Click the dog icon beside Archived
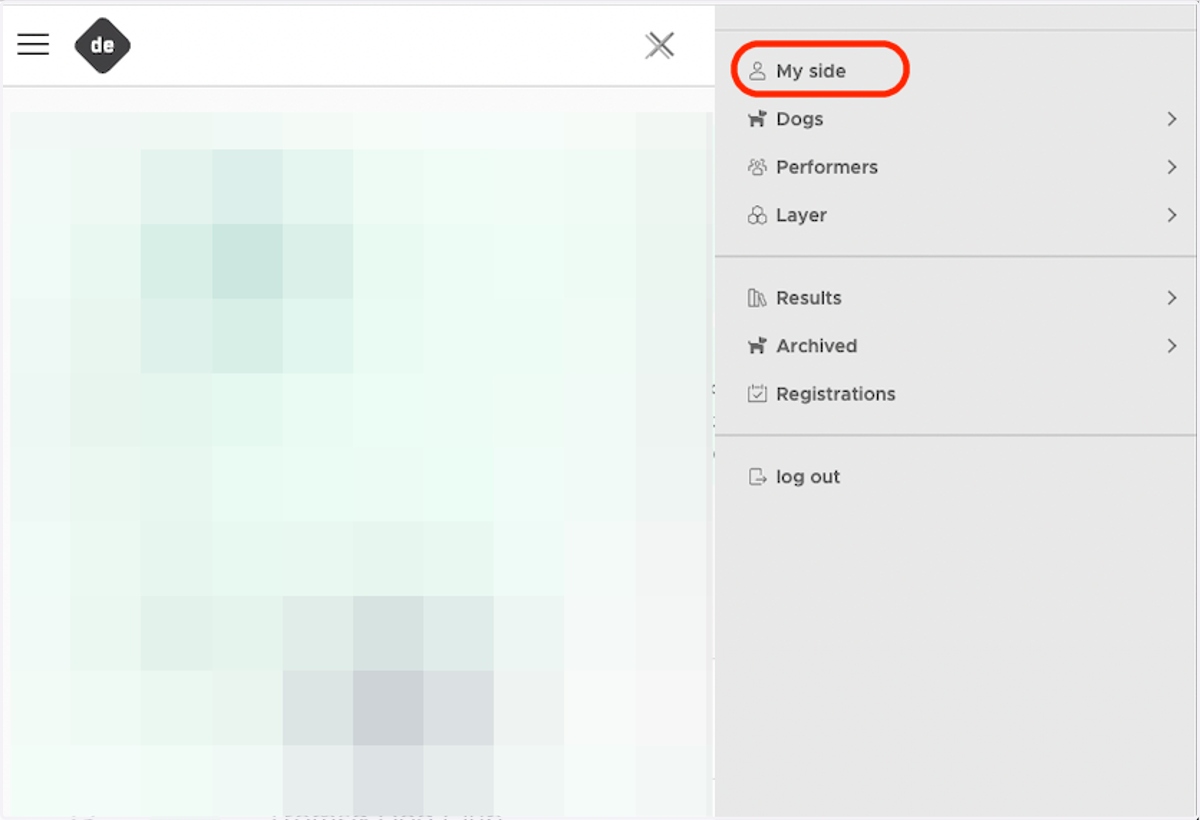This screenshot has width=1200, height=820. coord(757,346)
